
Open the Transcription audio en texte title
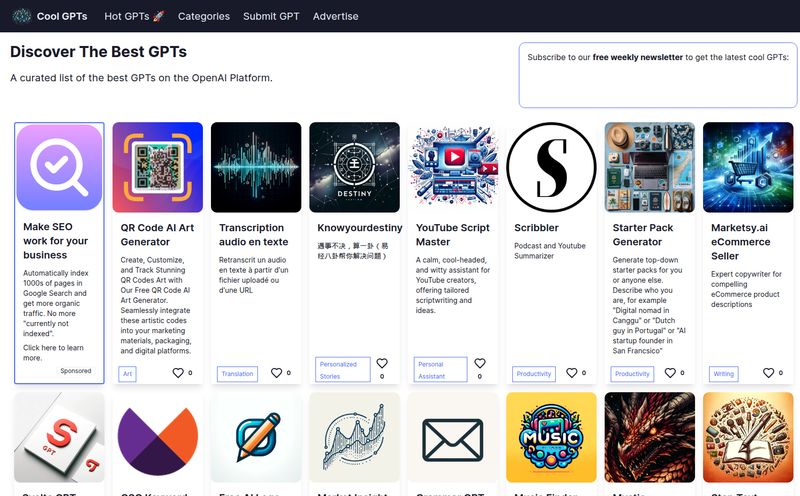[x=254, y=235]
